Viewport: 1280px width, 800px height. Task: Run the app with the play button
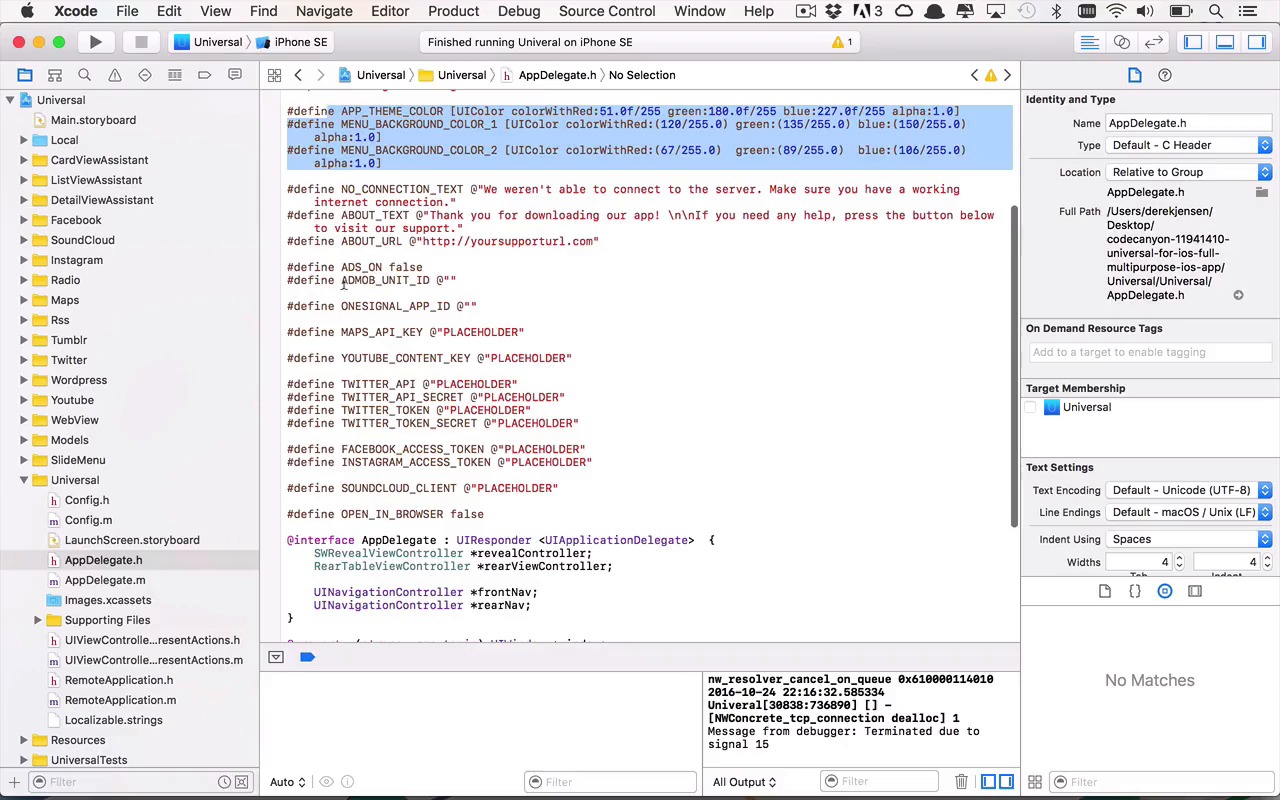(x=95, y=42)
